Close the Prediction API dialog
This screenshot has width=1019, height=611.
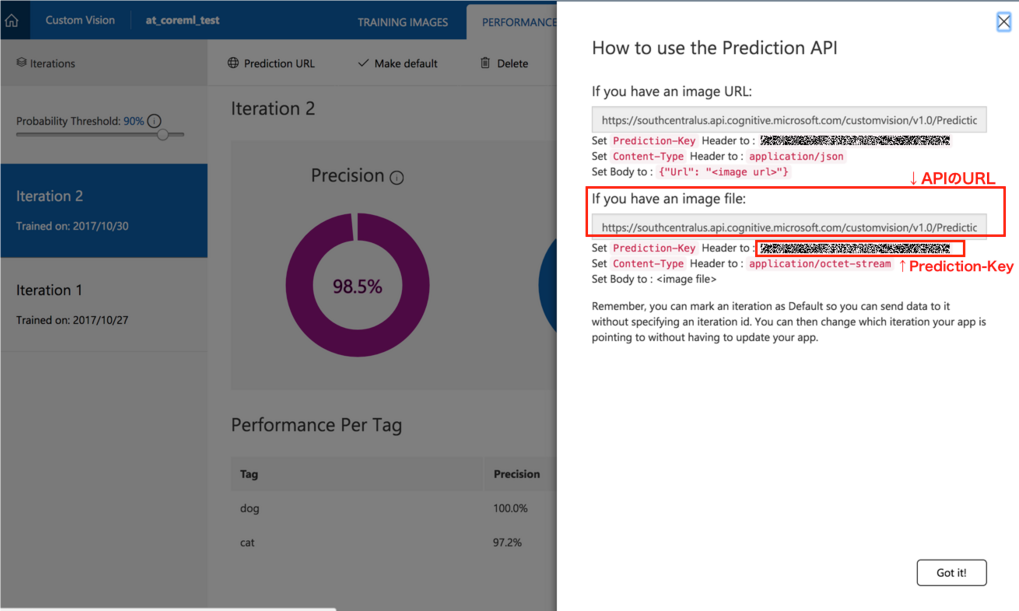click(x=1002, y=21)
